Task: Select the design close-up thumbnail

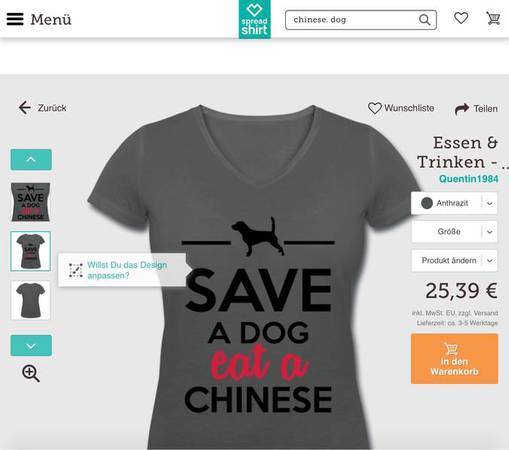Action: tap(31, 202)
